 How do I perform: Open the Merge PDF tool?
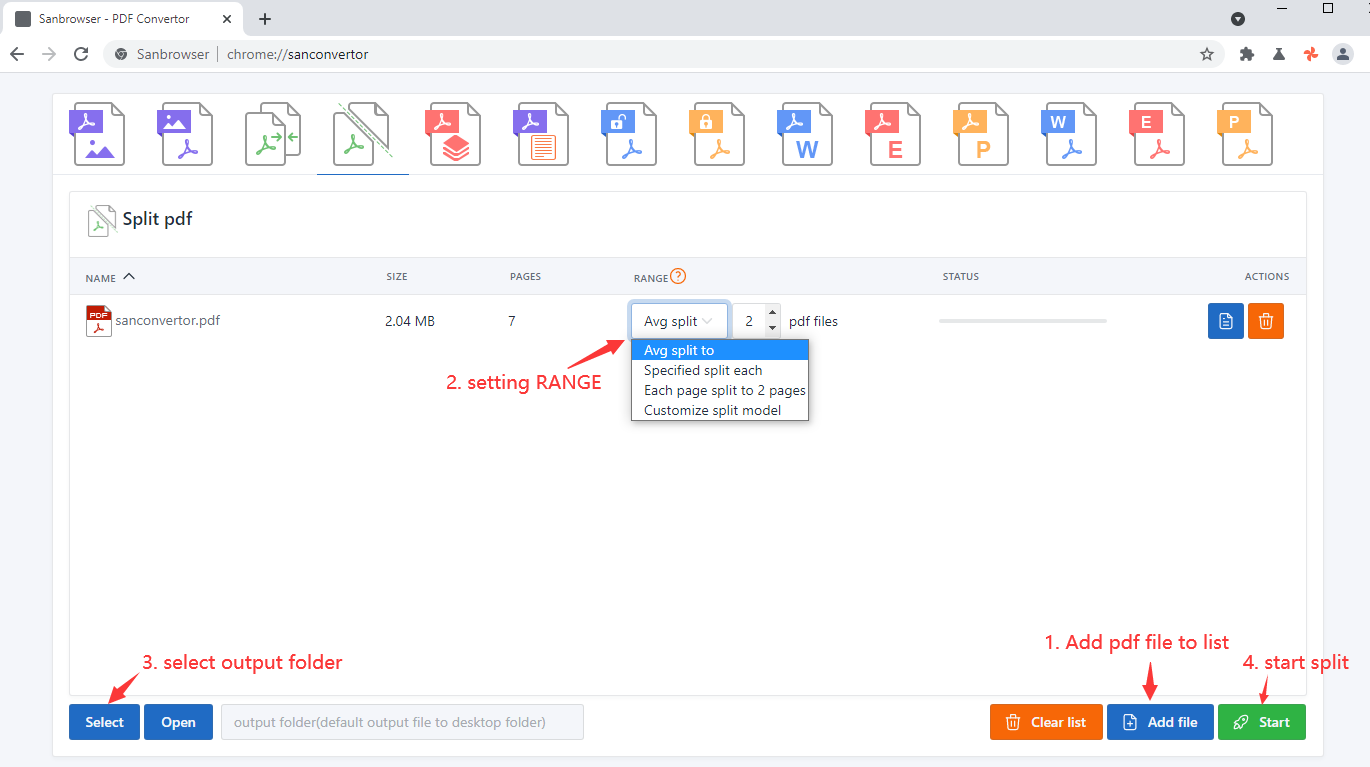(x=273, y=134)
